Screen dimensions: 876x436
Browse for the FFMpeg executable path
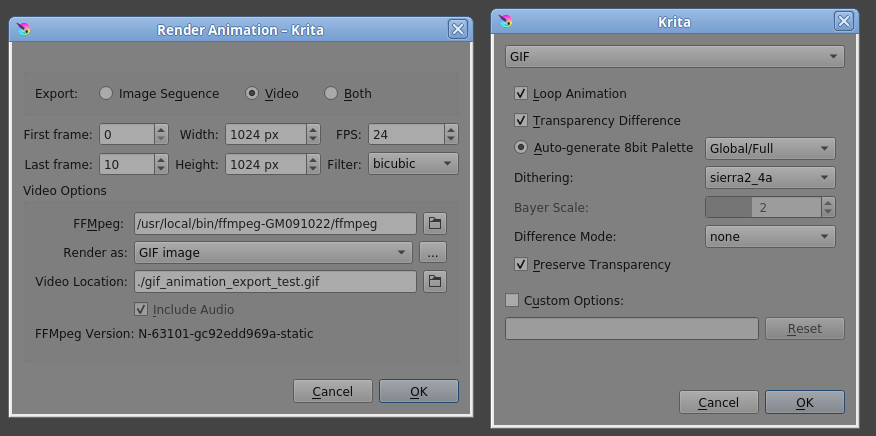click(434, 223)
